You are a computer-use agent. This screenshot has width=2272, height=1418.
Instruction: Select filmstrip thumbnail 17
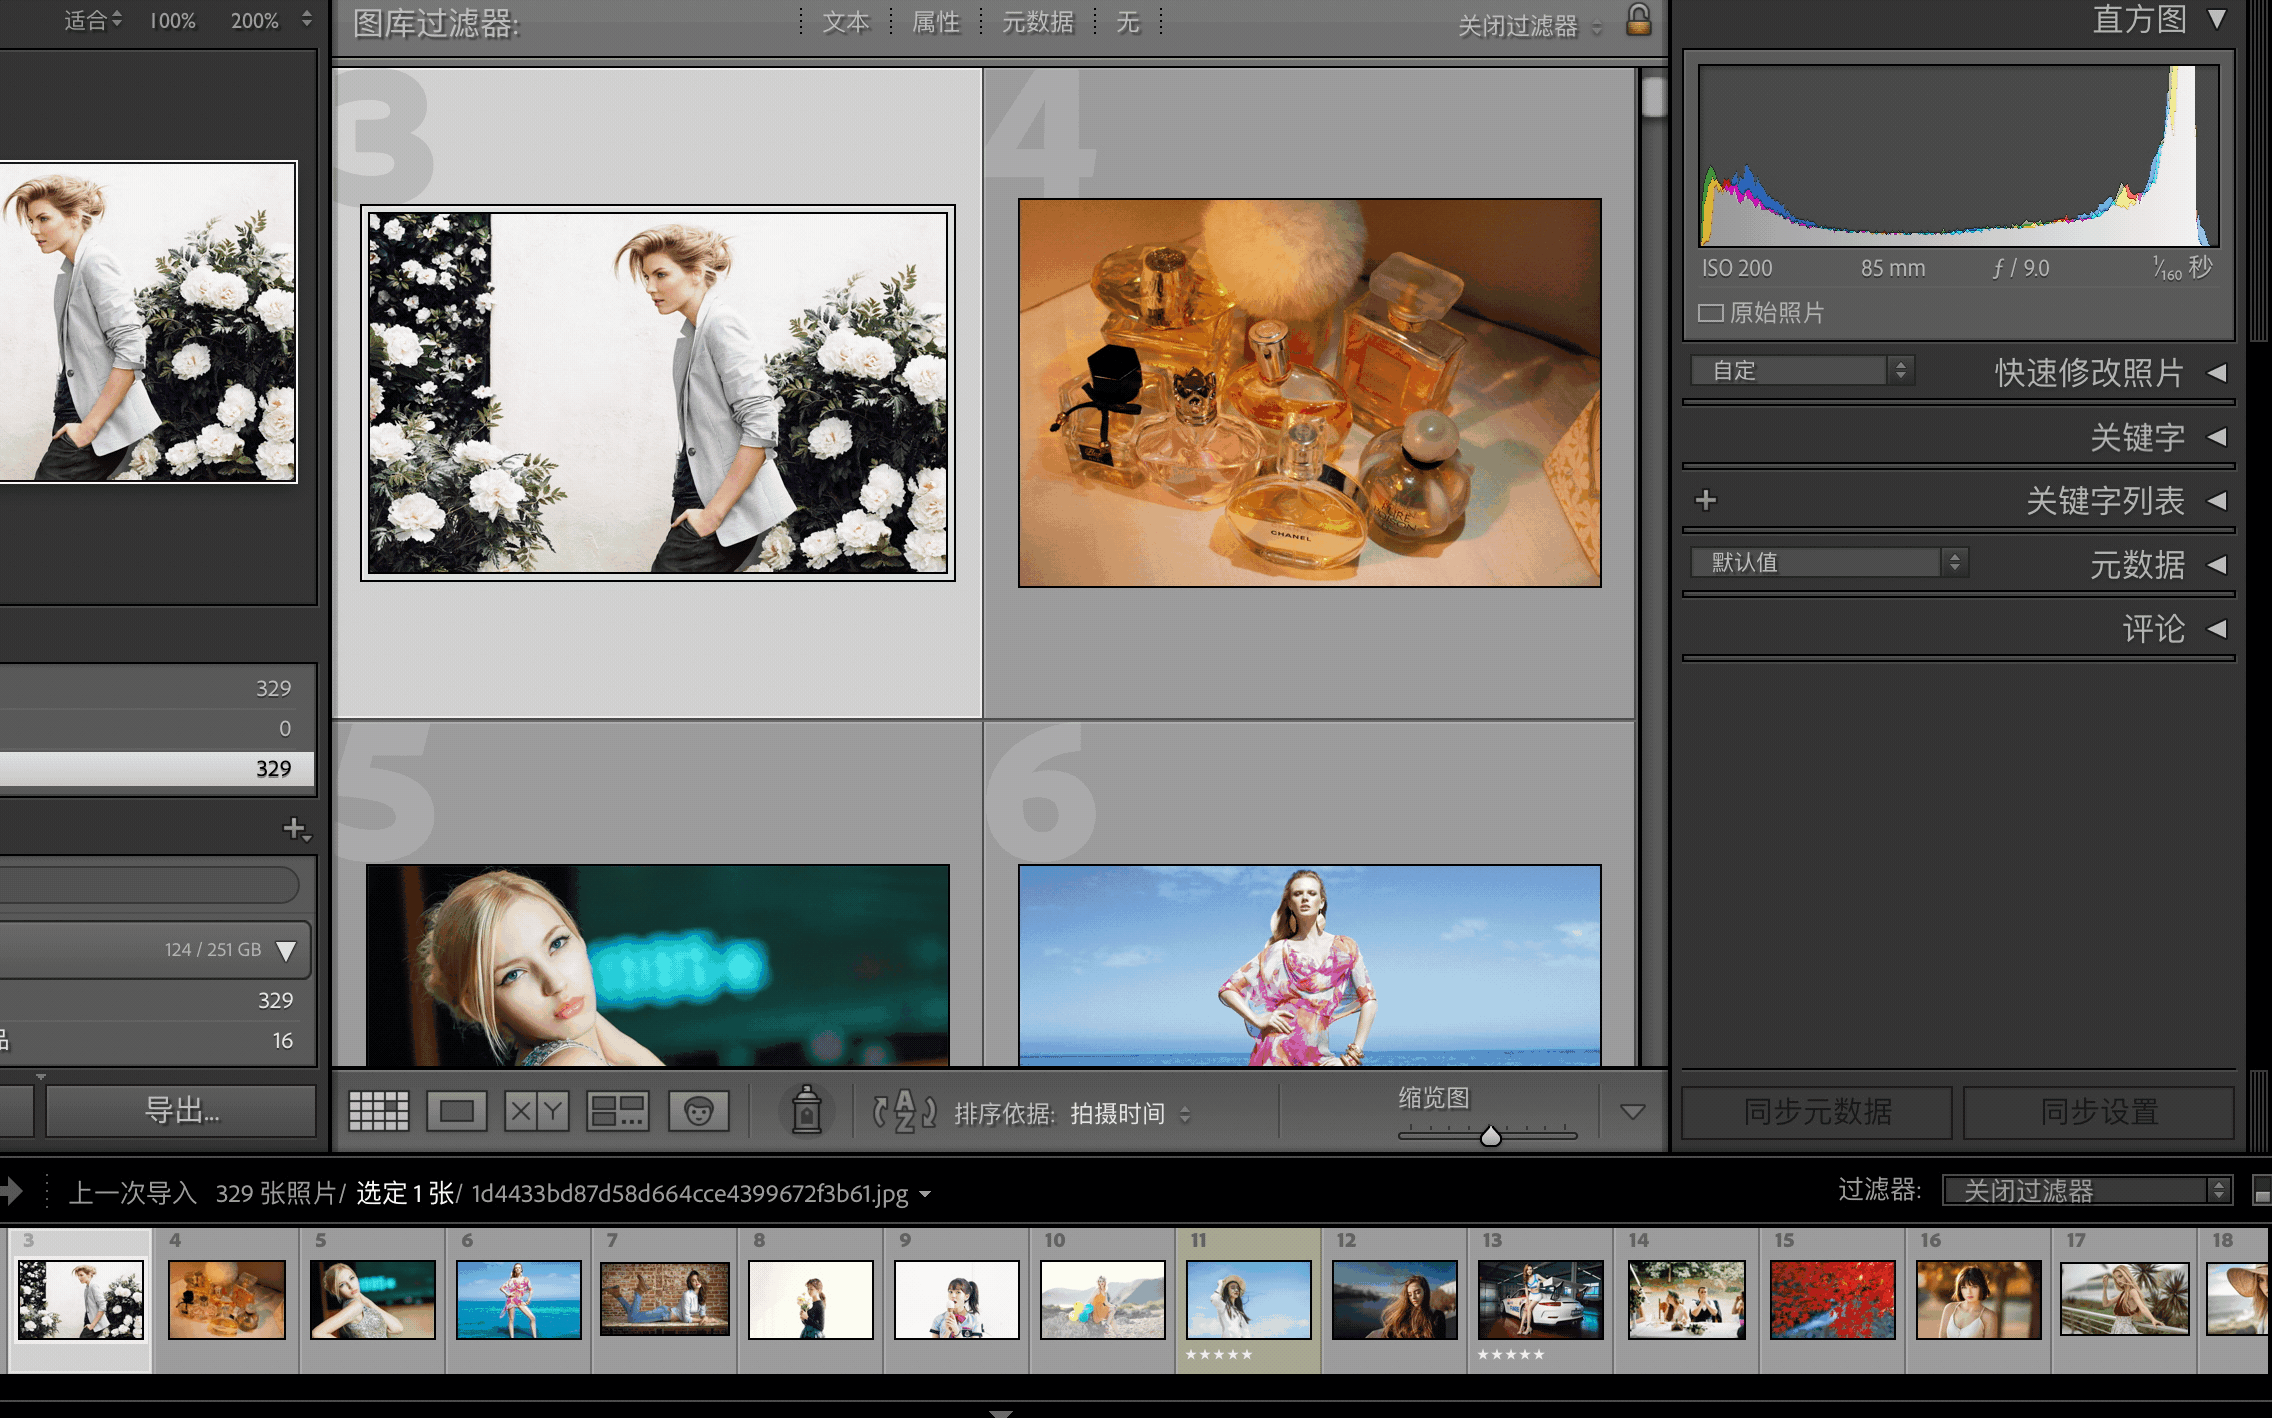pyautogui.click(x=2124, y=1298)
